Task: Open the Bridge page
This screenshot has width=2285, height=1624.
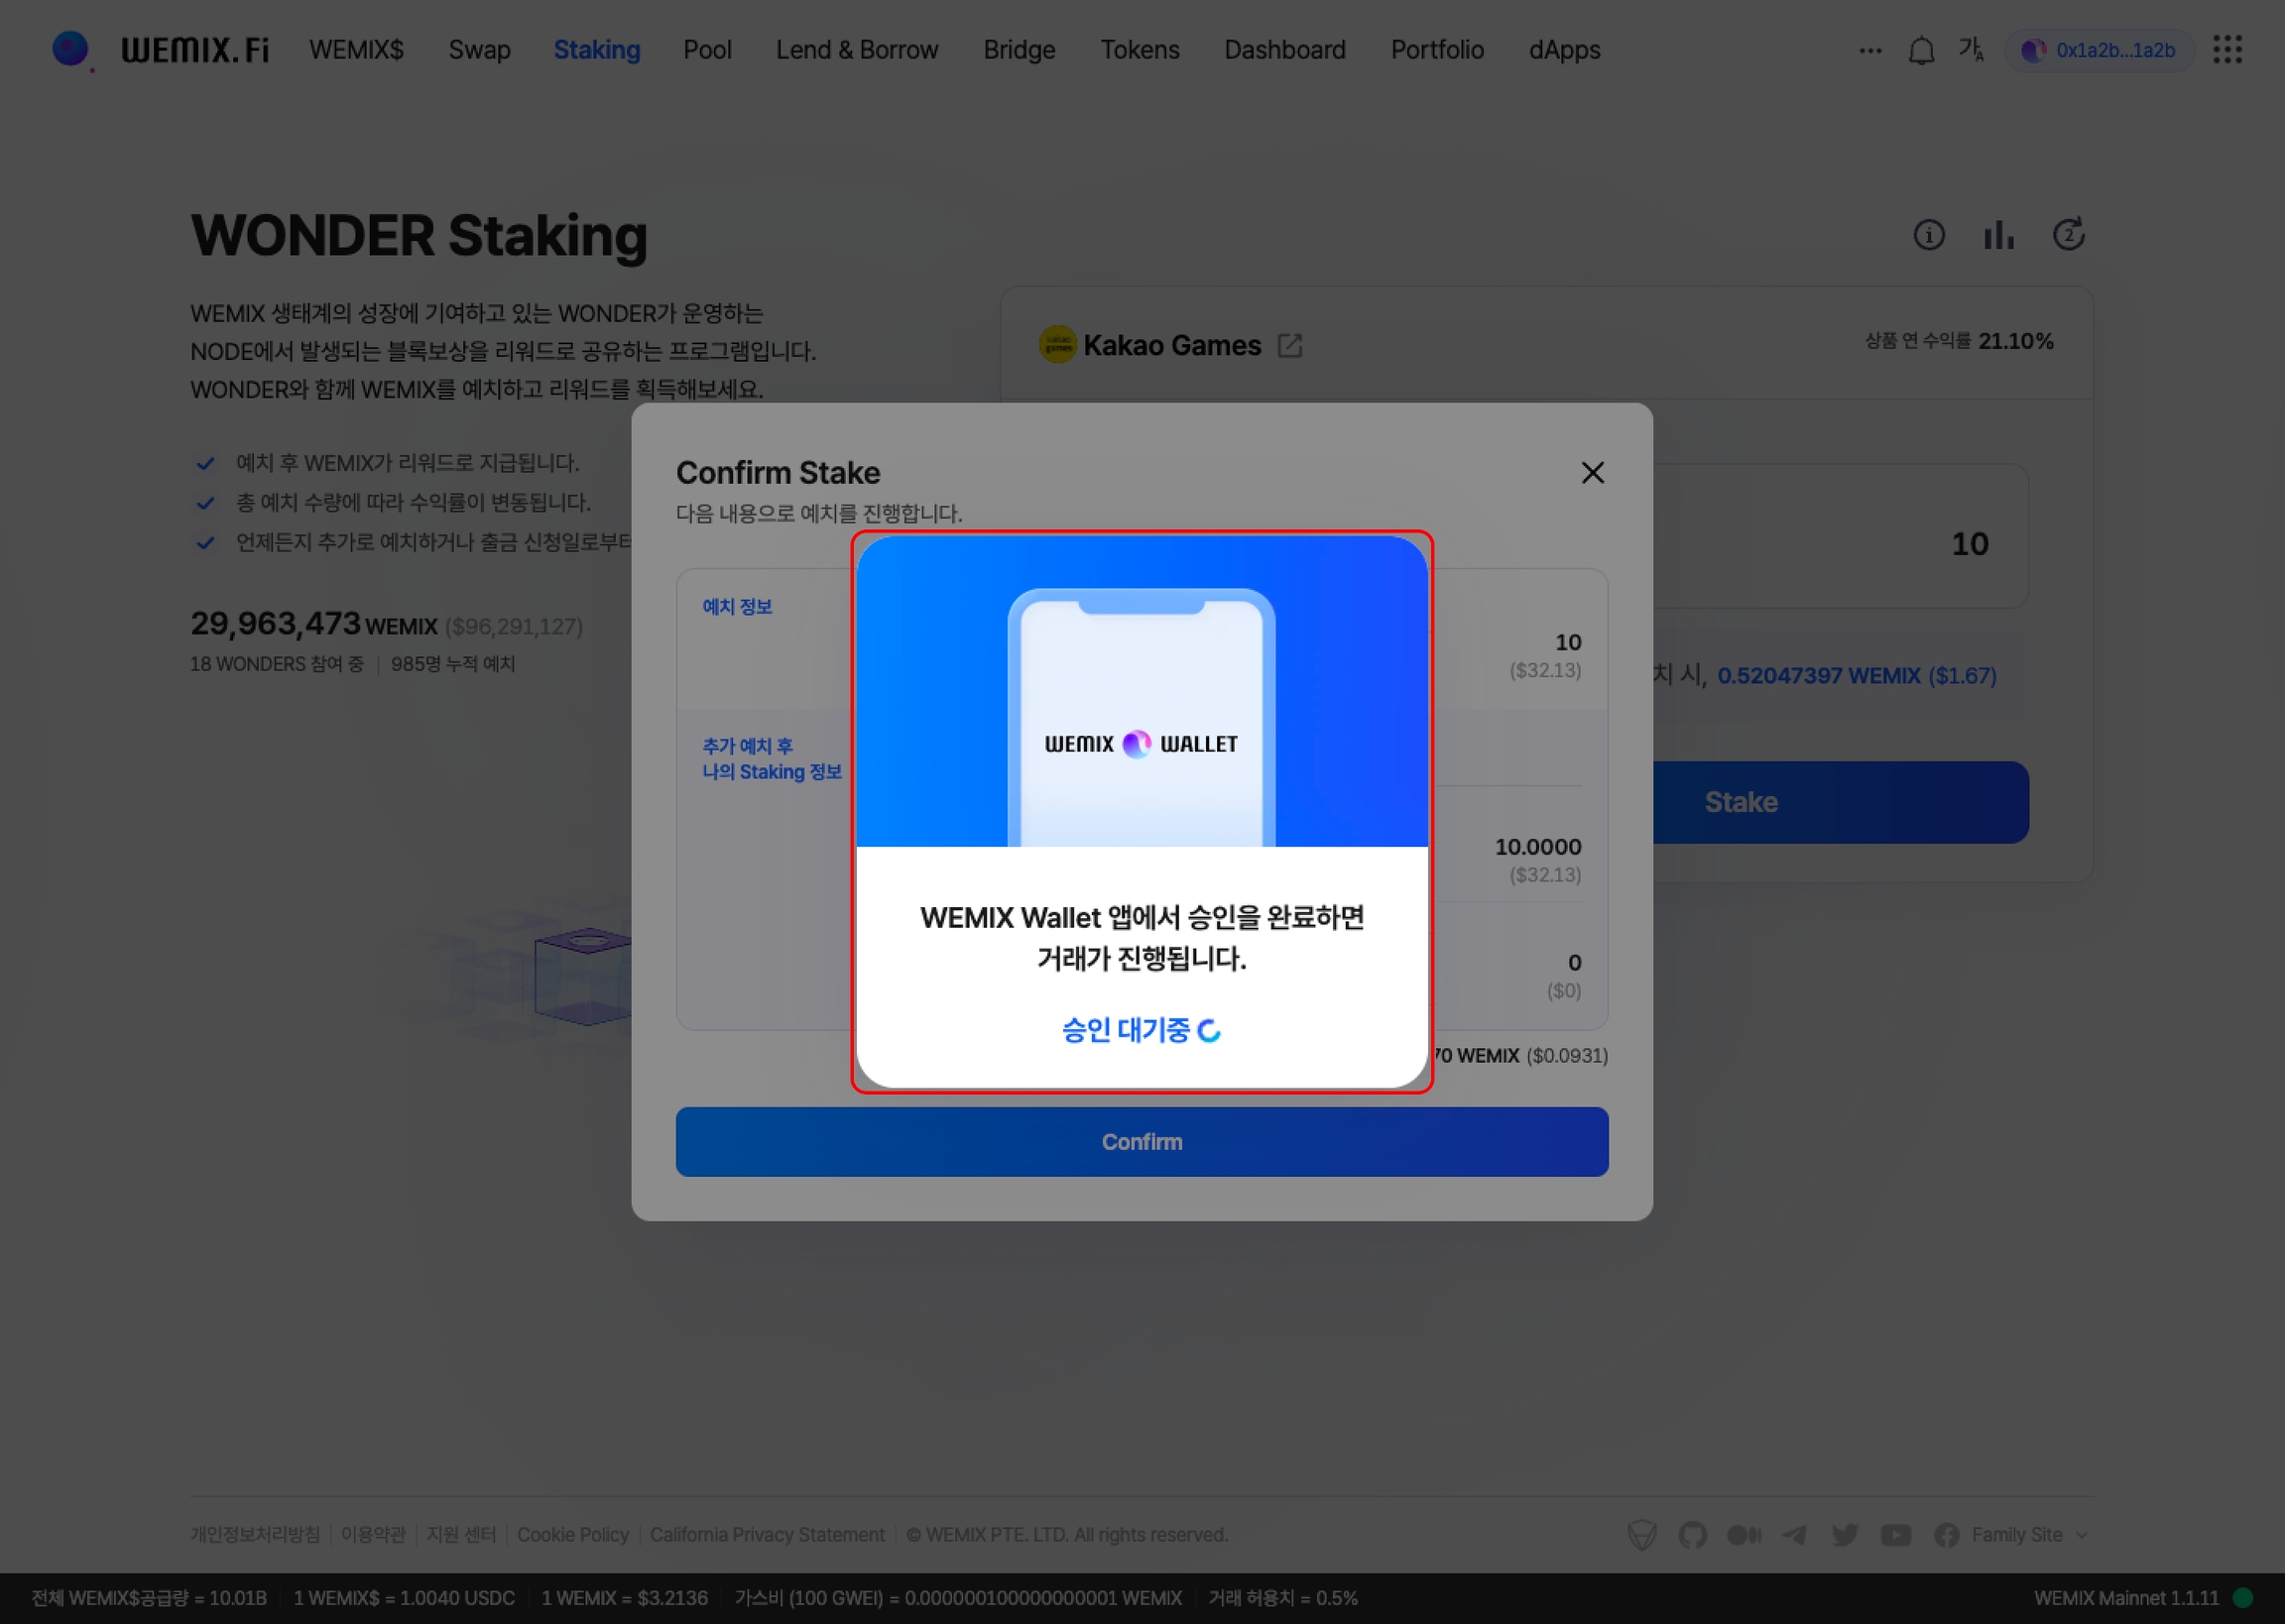Action: tap(1019, 50)
